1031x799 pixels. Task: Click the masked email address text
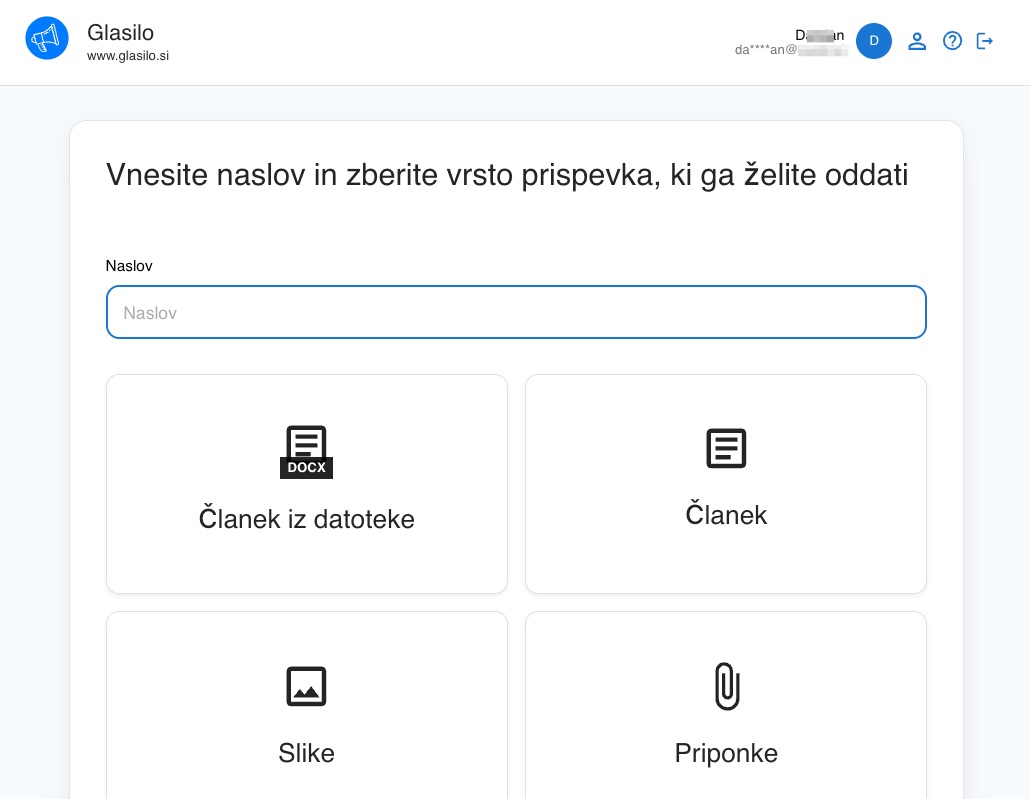pos(791,50)
